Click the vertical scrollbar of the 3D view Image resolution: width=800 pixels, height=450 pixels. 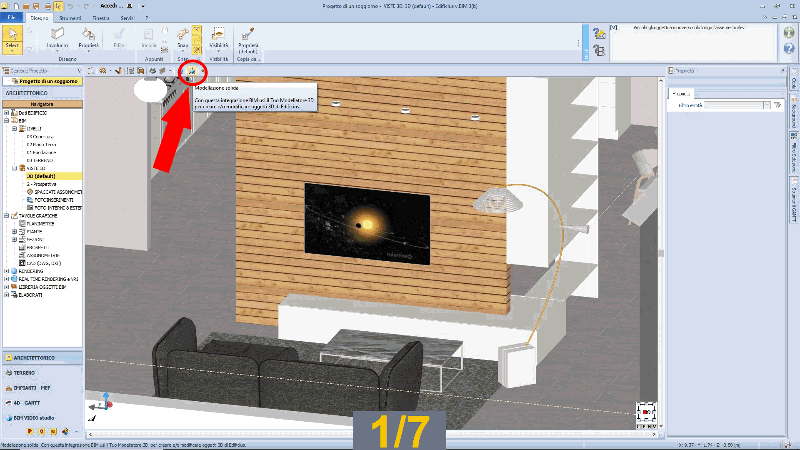(x=661, y=253)
